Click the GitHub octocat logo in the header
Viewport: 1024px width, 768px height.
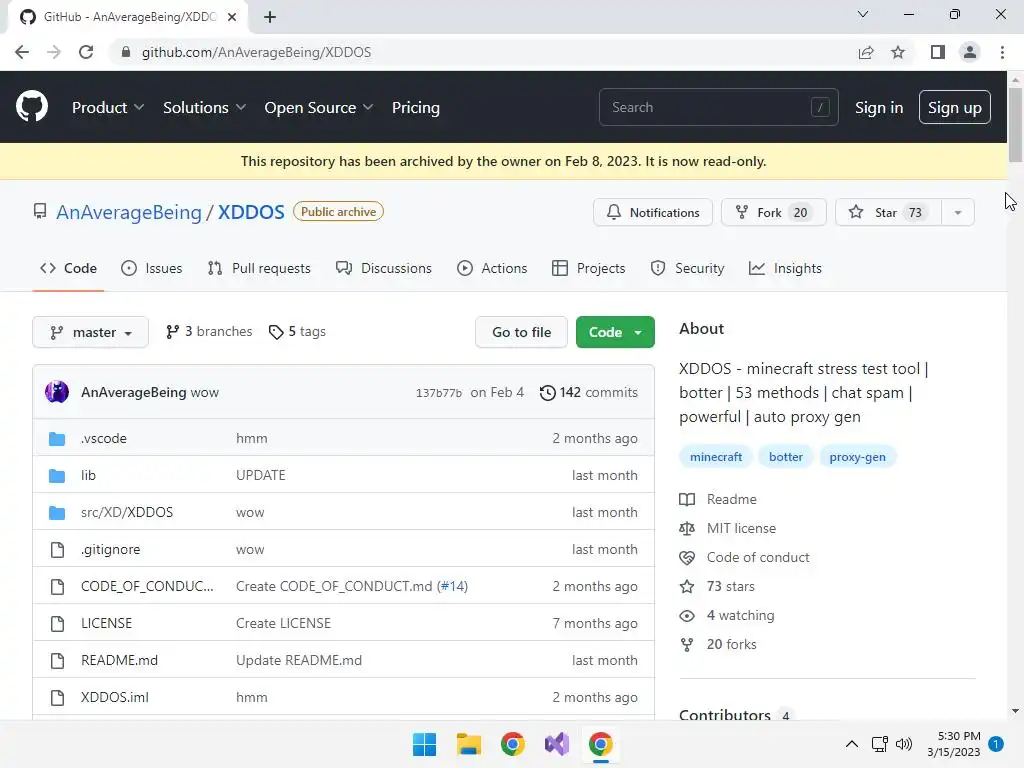31,107
